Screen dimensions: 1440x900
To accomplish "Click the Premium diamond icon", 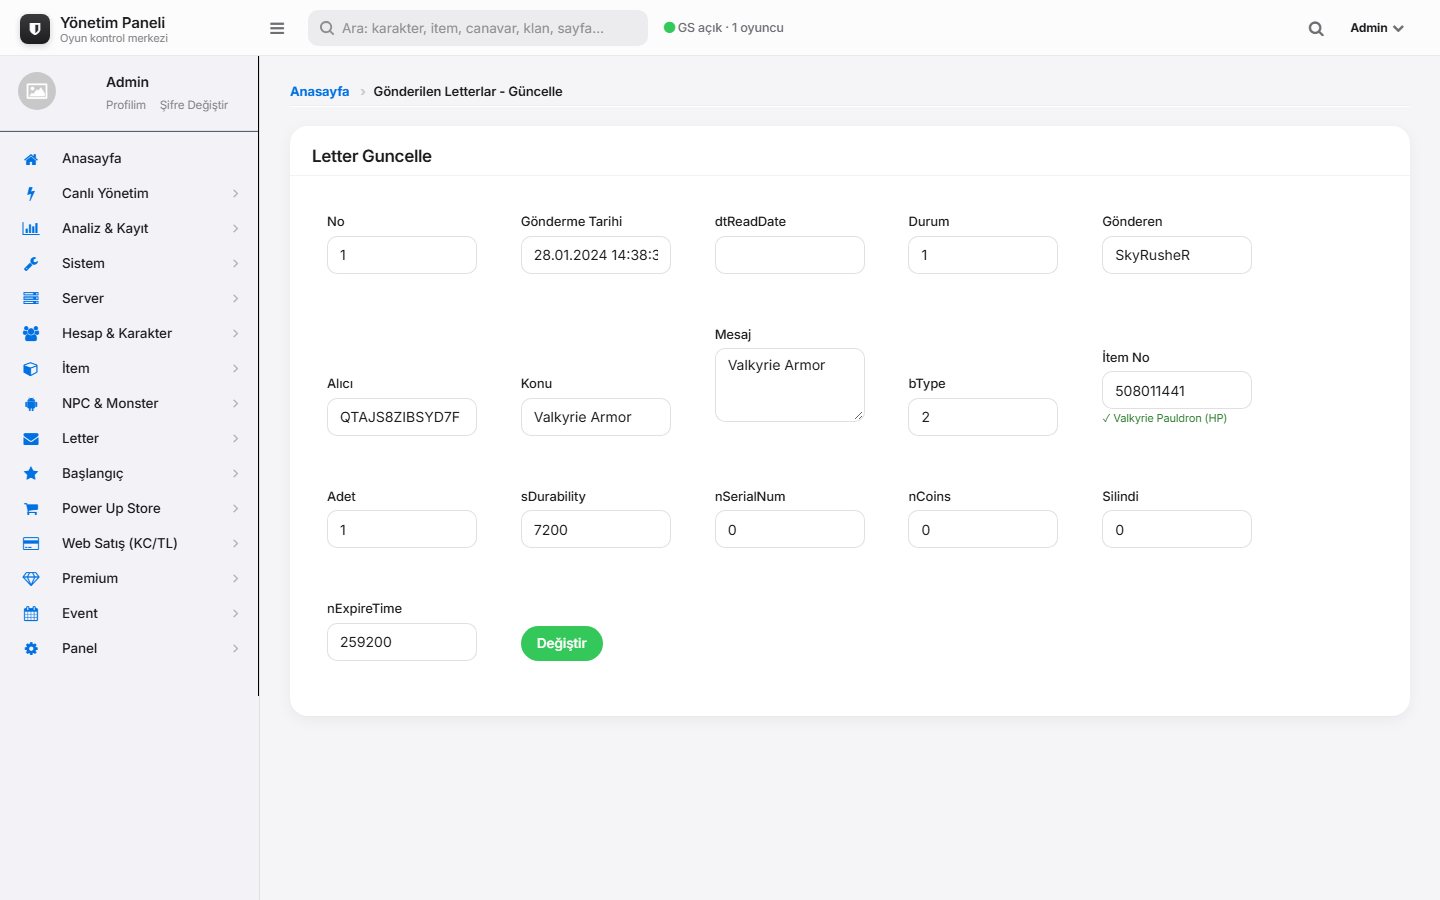I will click(x=31, y=579).
